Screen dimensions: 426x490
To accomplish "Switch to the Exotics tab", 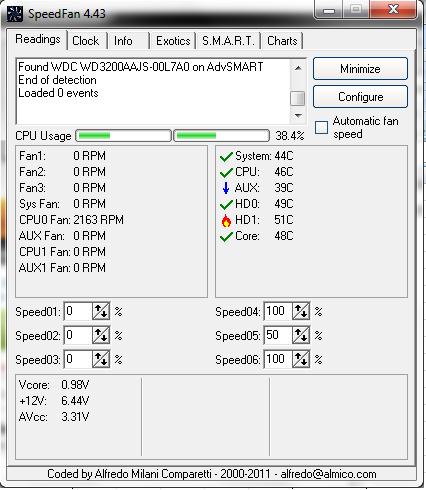I will (x=173, y=41).
